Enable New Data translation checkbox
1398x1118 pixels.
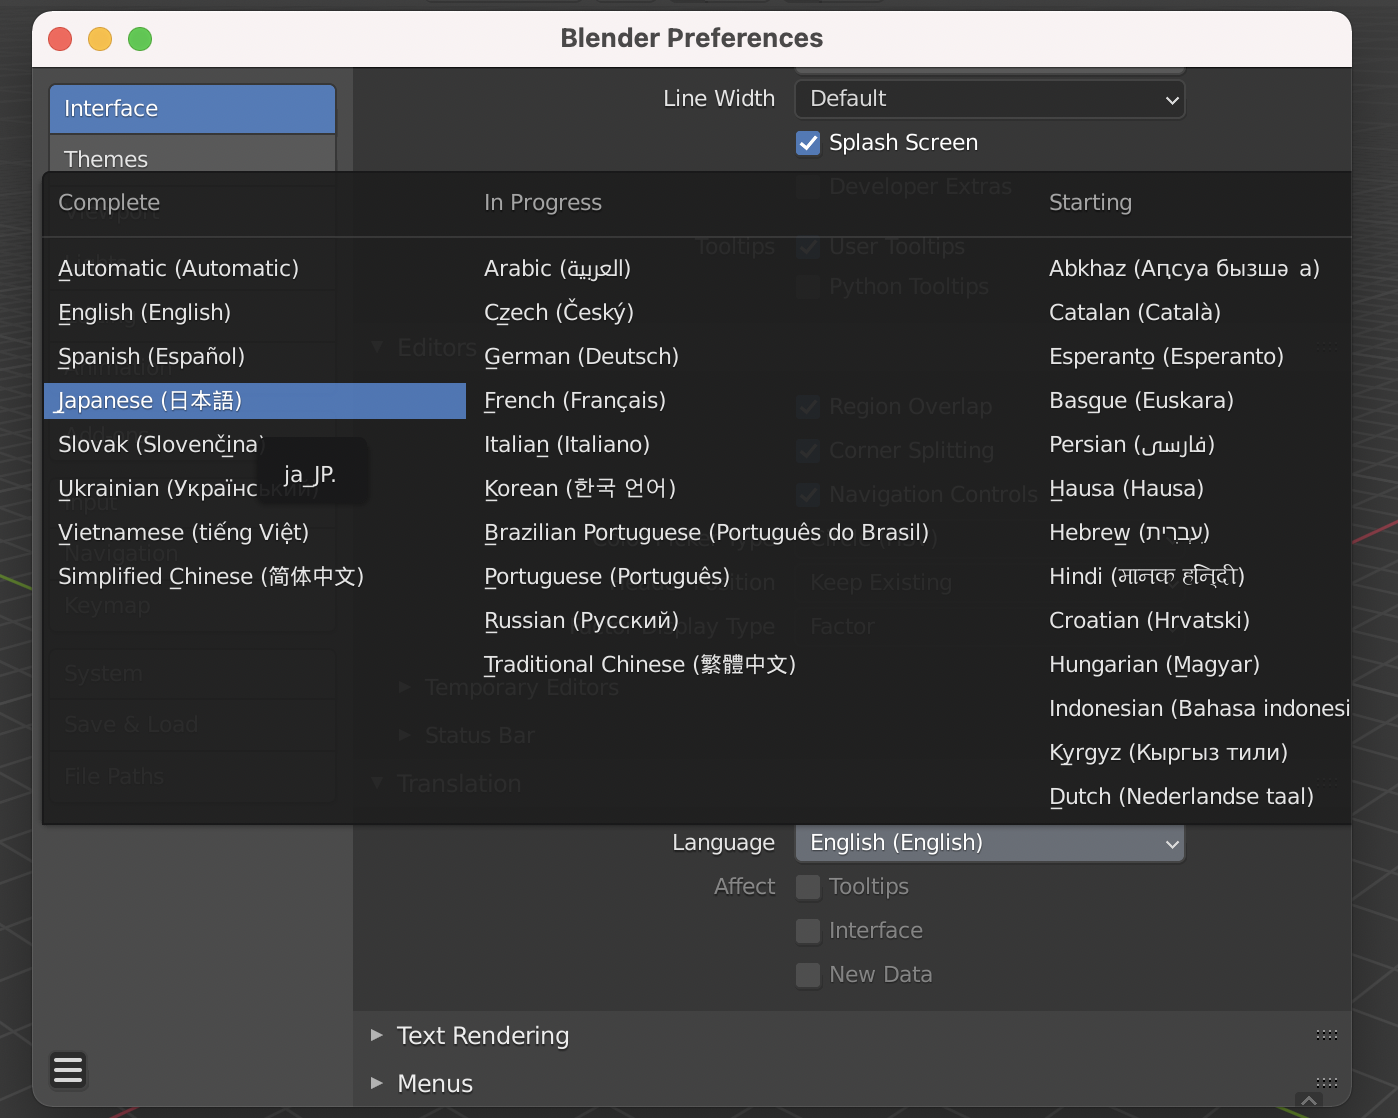point(808,975)
